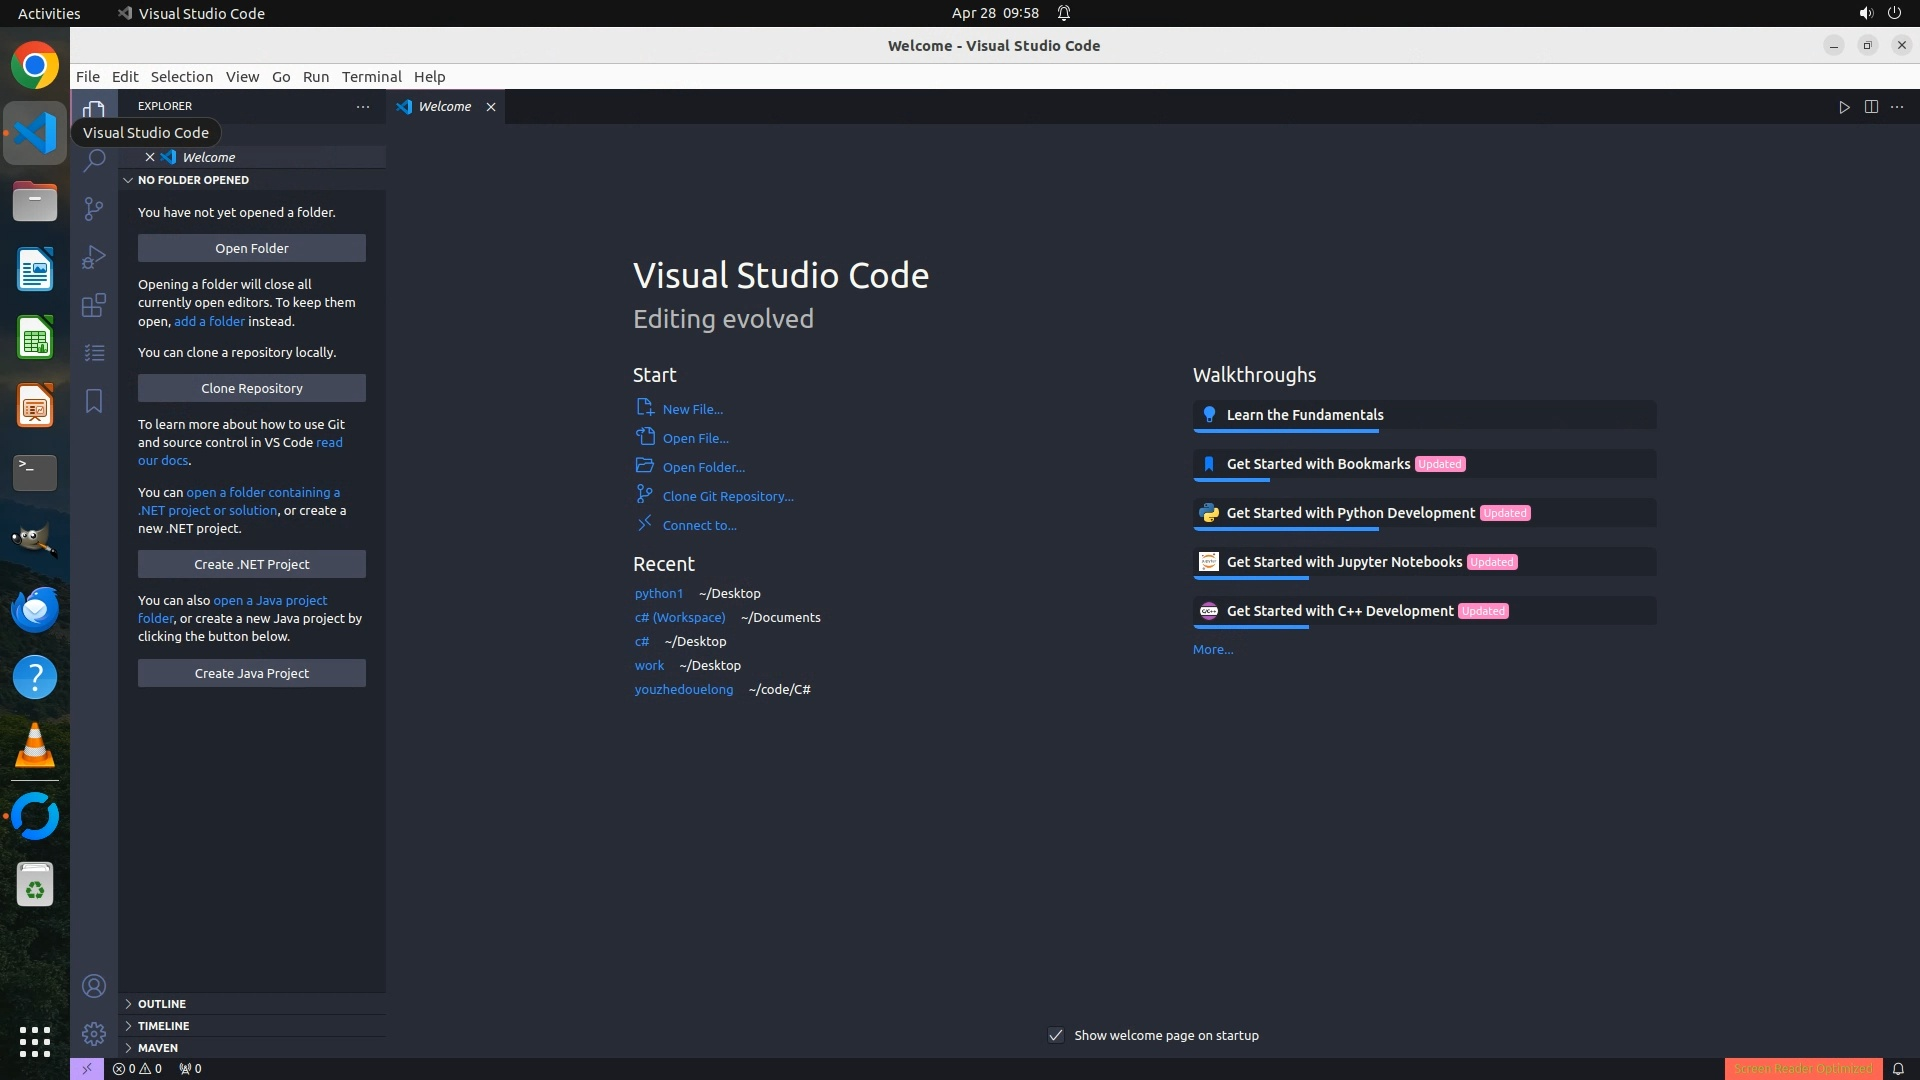1920x1080 pixels.
Task: Click the Accounts icon in activity bar
Action: click(x=94, y=986)
